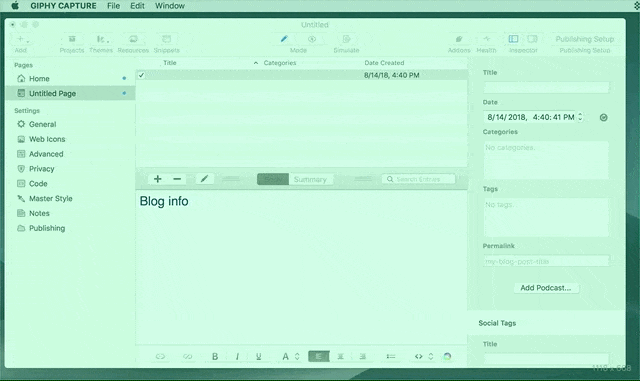640x381 pixels.
Task: Click the add link icon
Action: click(160, 356)
